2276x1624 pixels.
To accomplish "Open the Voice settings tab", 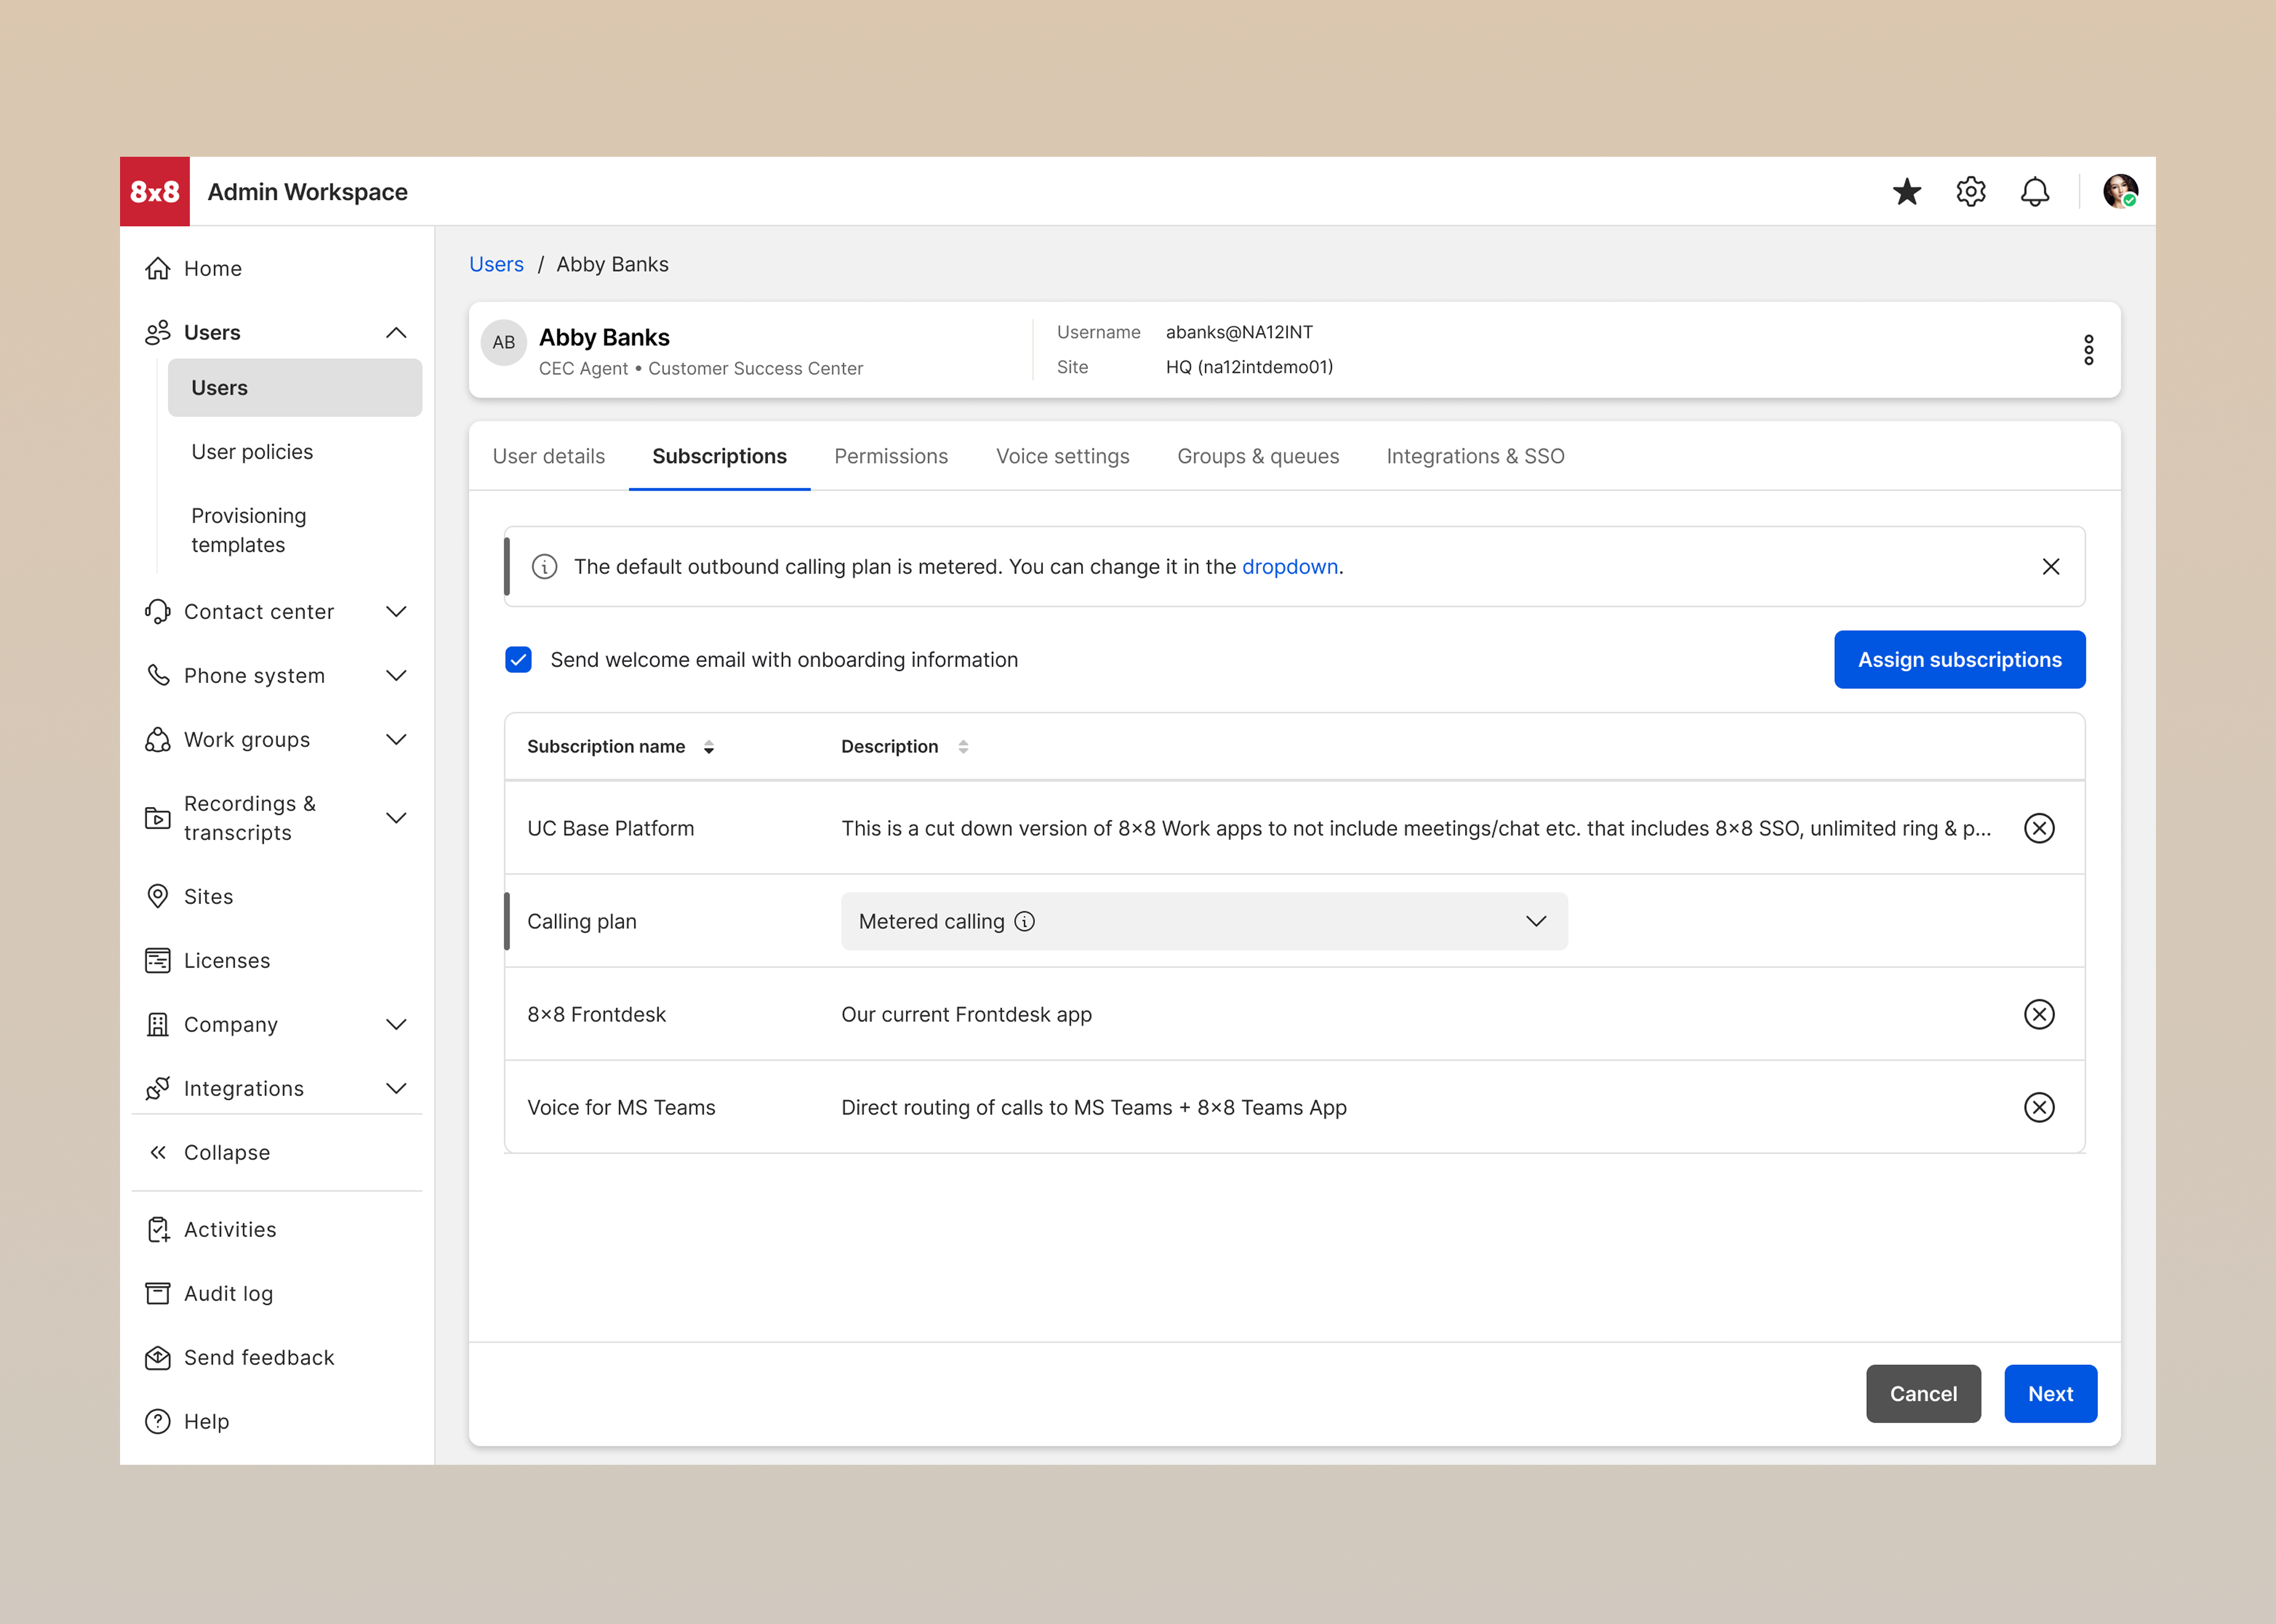I will click(x=1063, y=456).
